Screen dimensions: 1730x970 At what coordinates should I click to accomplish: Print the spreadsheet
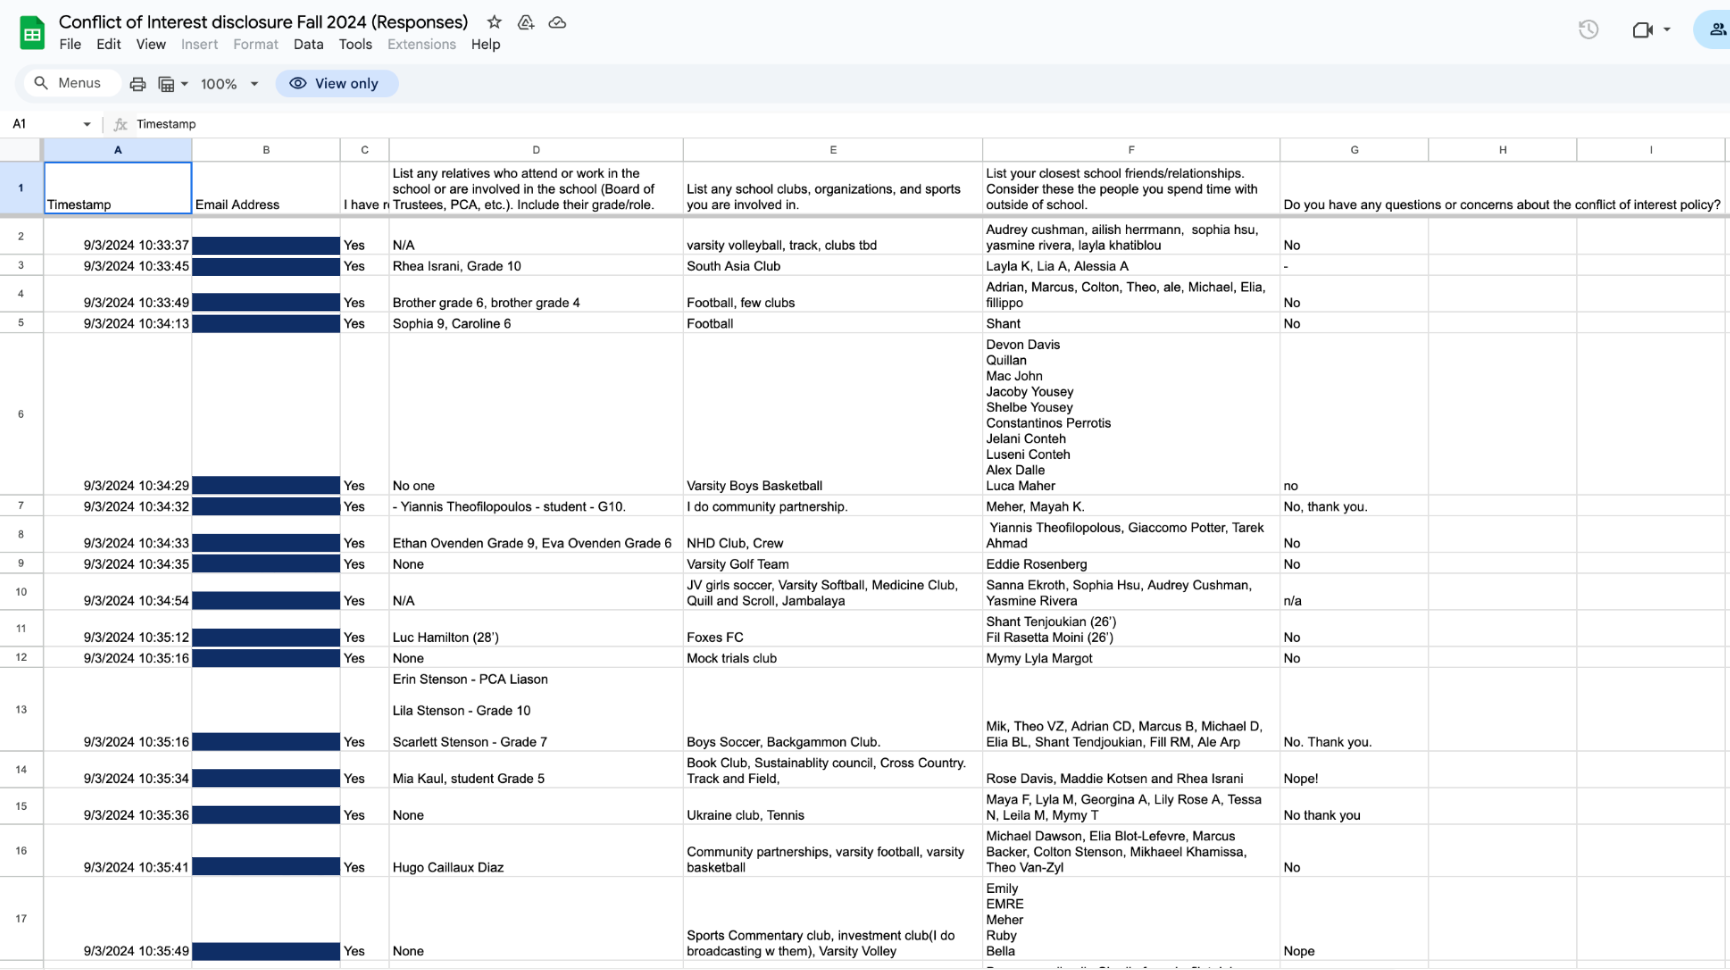point(137,84)
